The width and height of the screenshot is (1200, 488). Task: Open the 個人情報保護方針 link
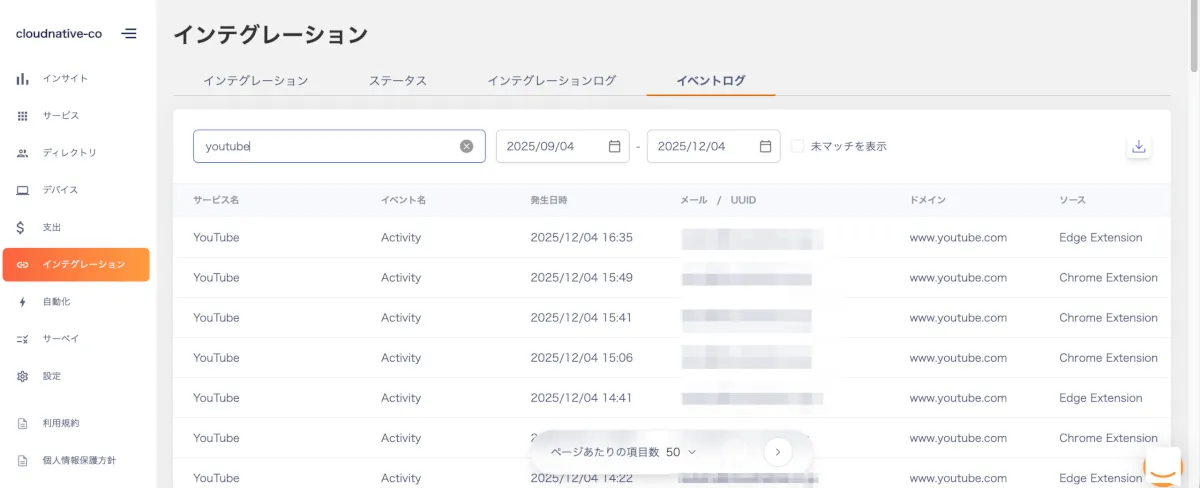pyautogui.click(x=79, y=461)
